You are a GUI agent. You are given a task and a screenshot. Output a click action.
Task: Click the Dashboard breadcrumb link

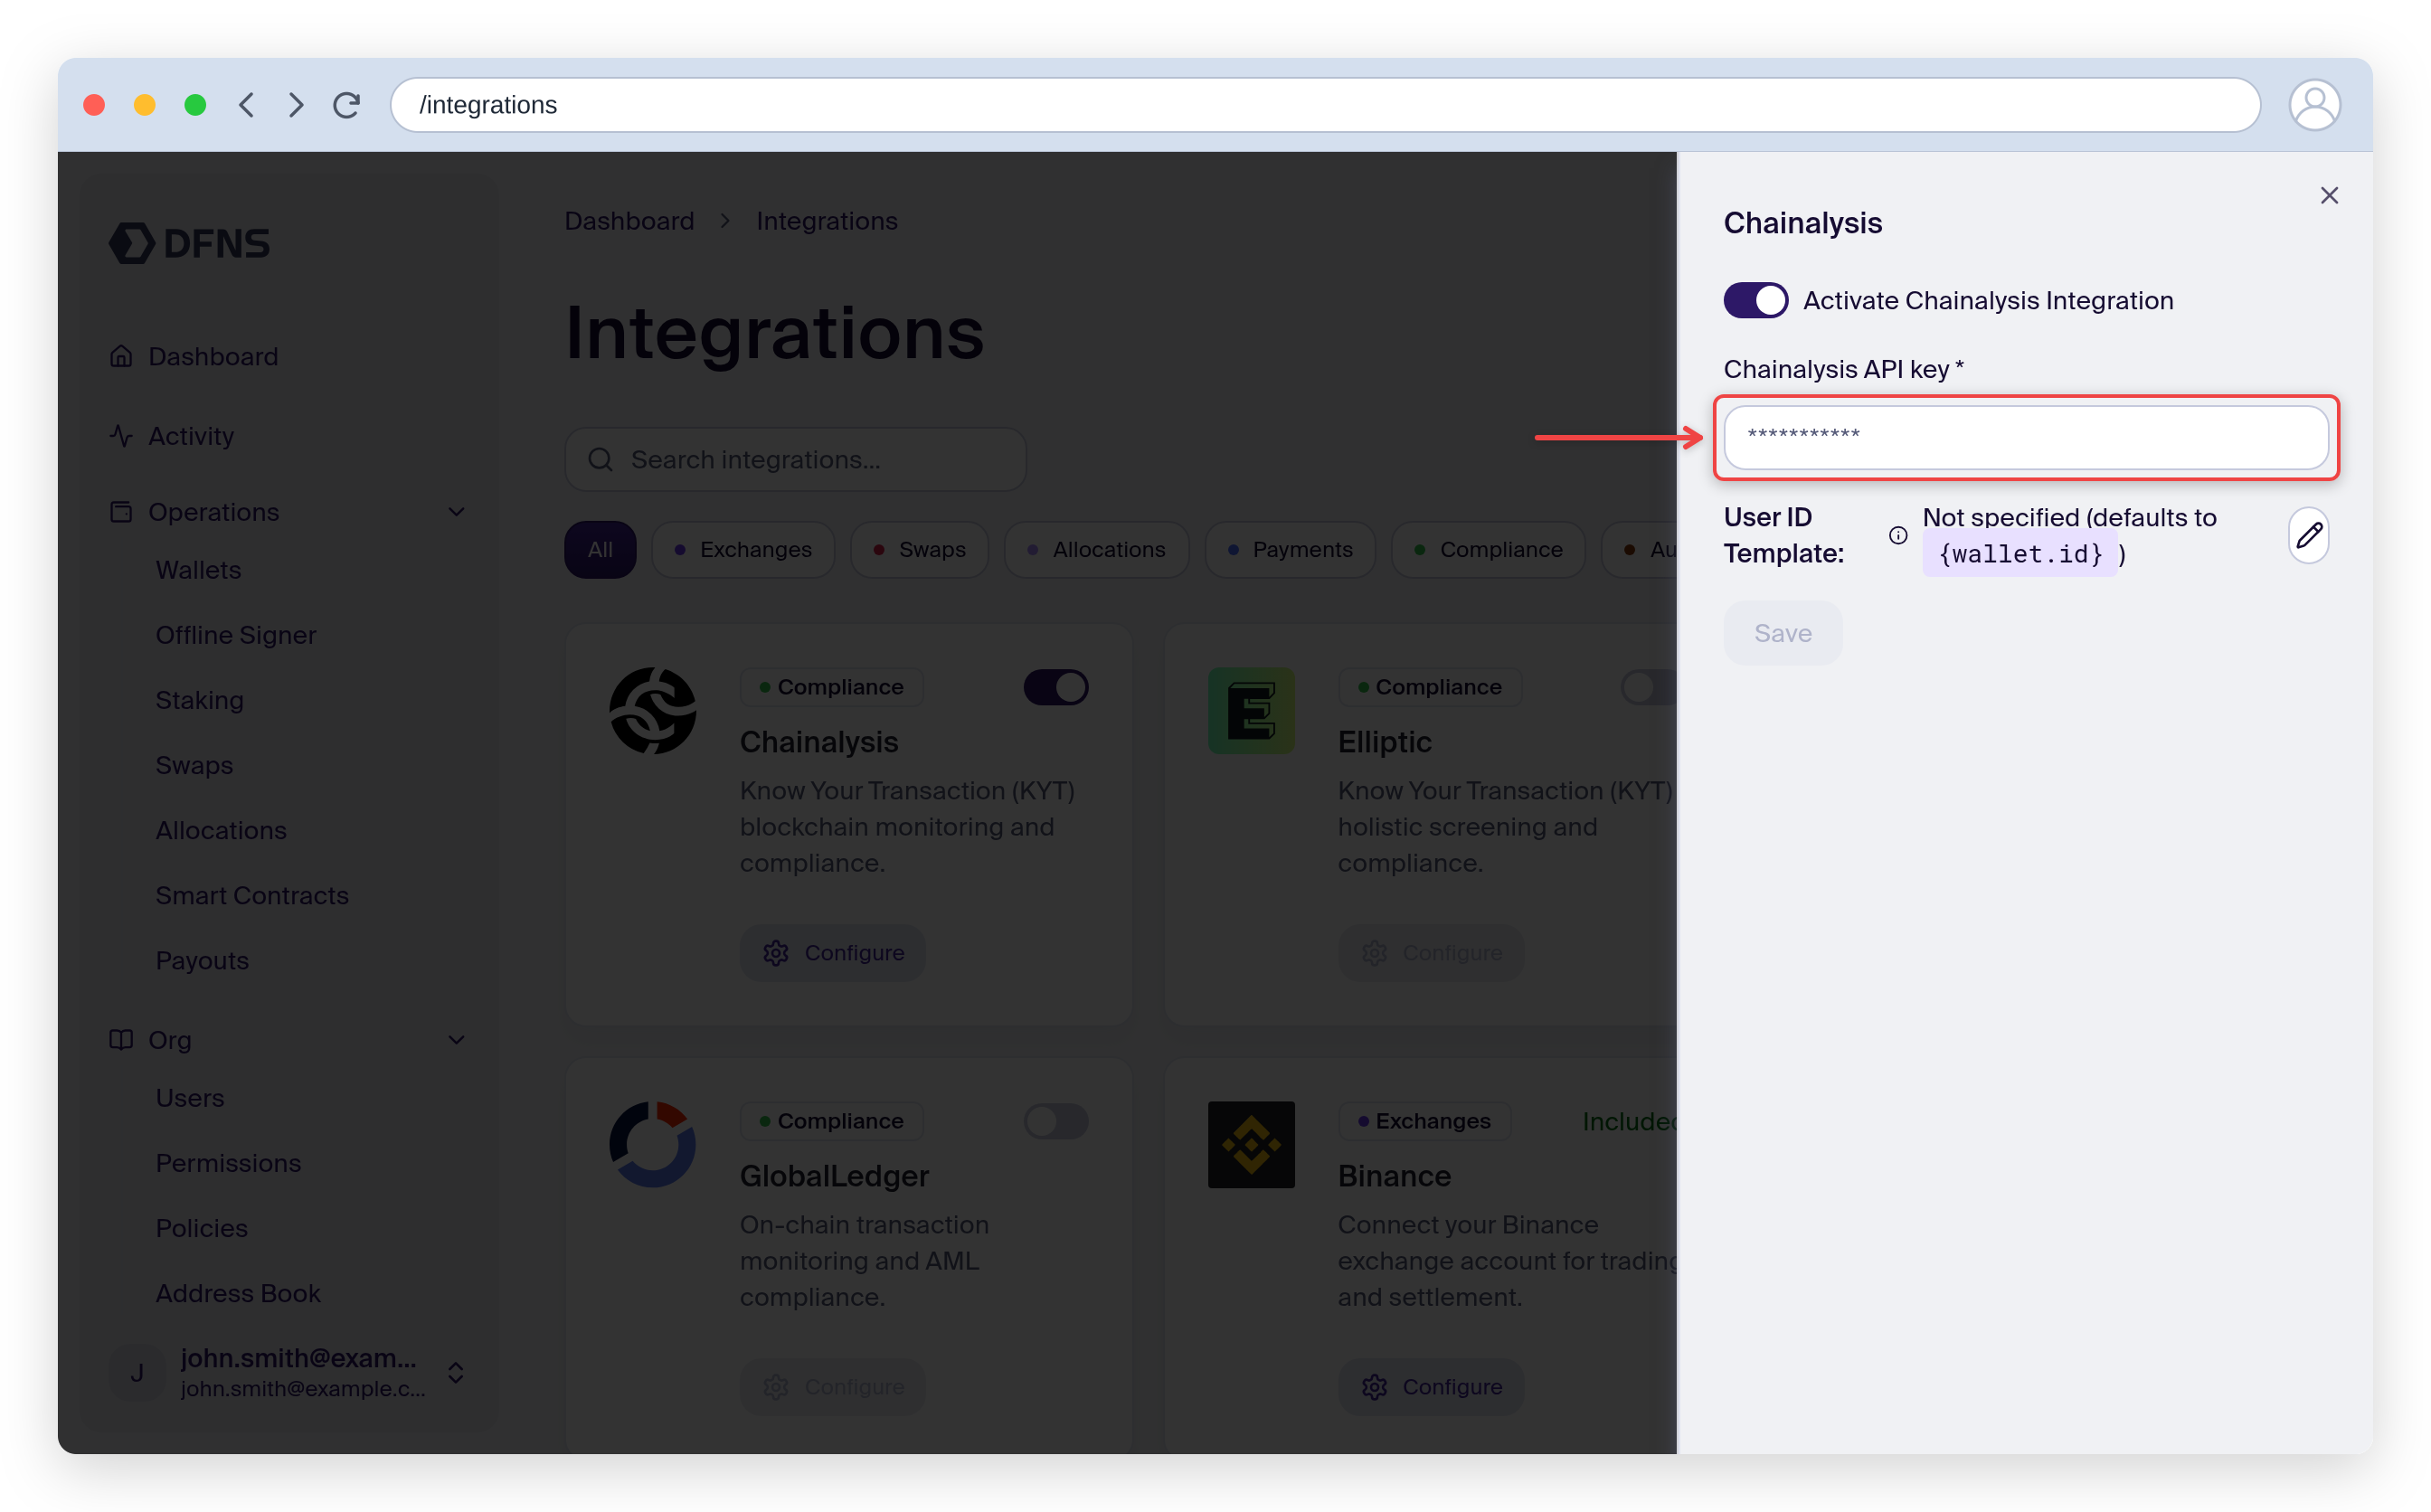(x=629, y=221)
